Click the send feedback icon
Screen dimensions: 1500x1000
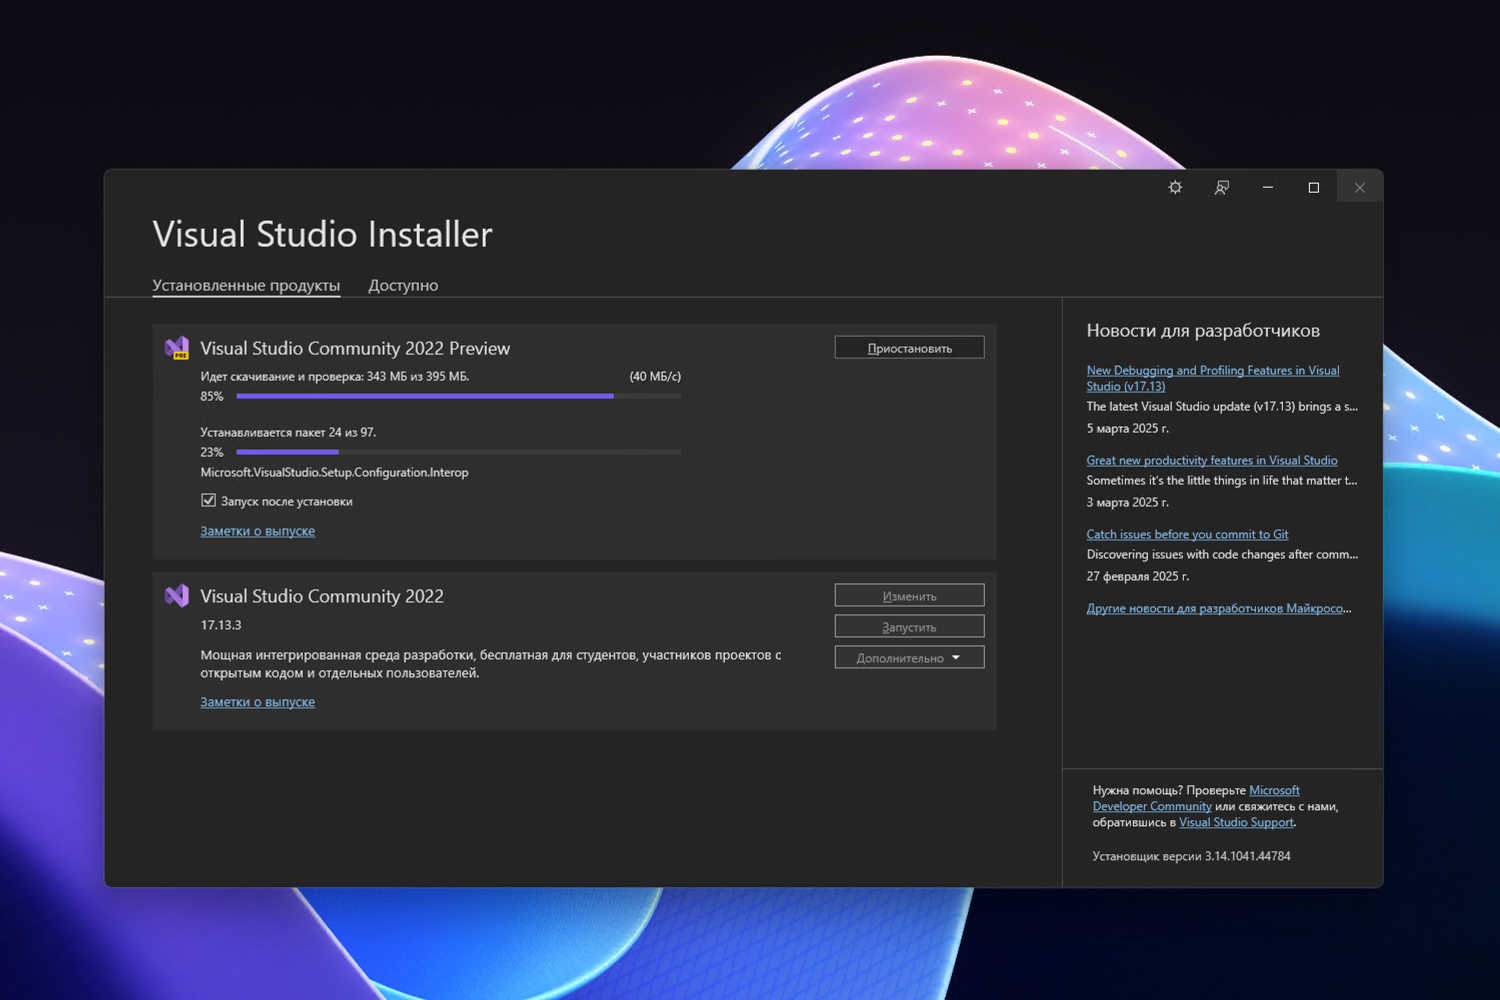[x=1221, y=188]
